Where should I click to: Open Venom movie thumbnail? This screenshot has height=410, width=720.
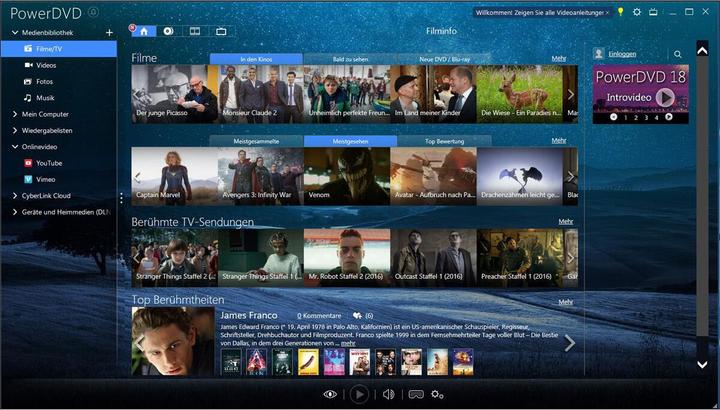pyautogui.click(x=347, y=176)
